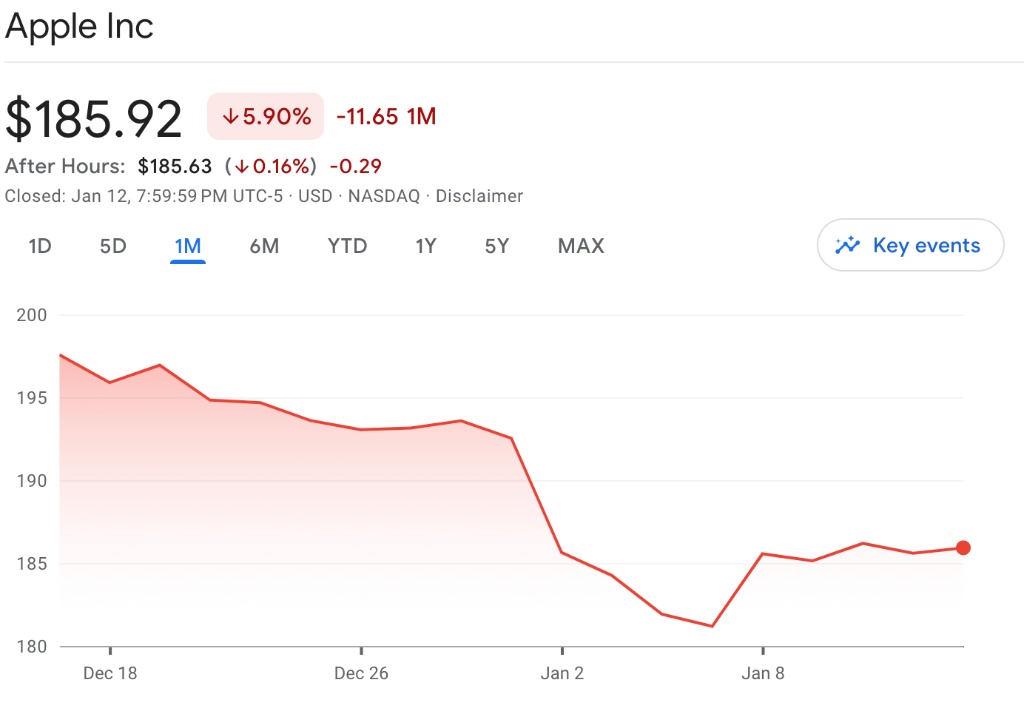
Task: View the 5Y price history
Action: [x=497, y=246]
